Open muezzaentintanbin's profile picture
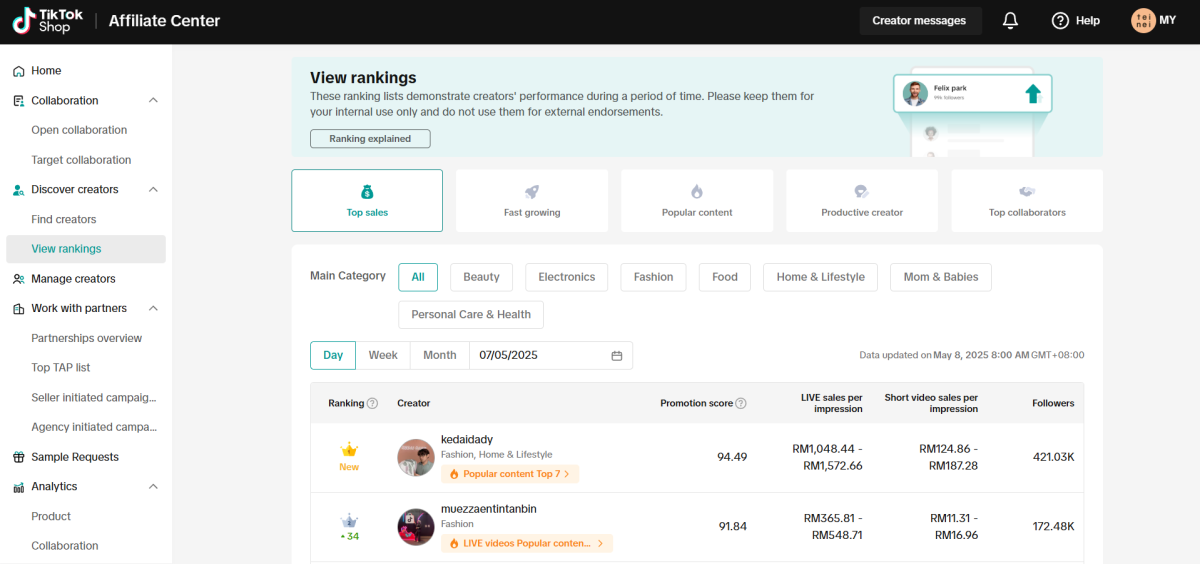The height and width of the screenshot is (564, 1200). (416, 527)
